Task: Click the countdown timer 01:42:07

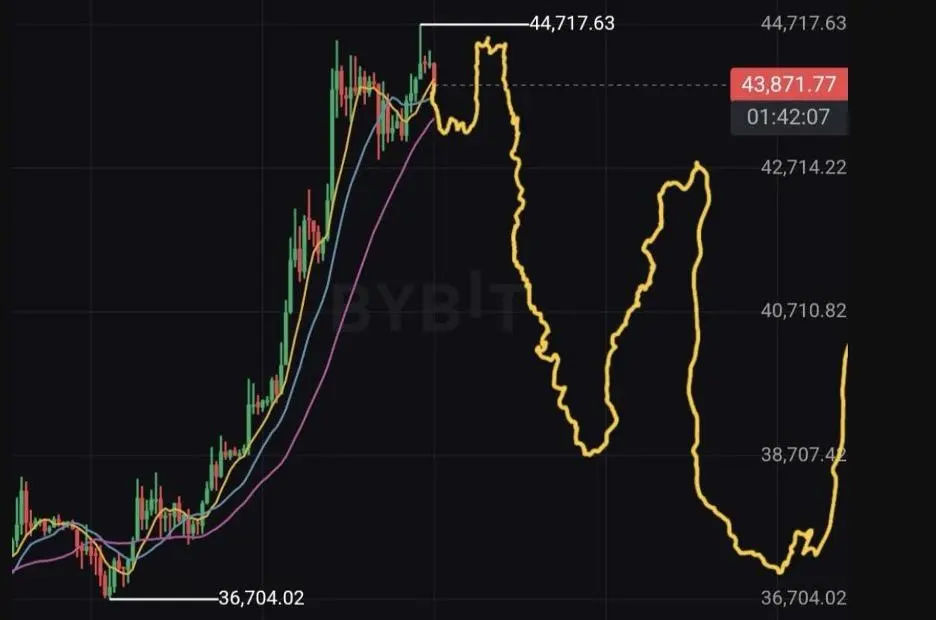Action: [789, 117]
